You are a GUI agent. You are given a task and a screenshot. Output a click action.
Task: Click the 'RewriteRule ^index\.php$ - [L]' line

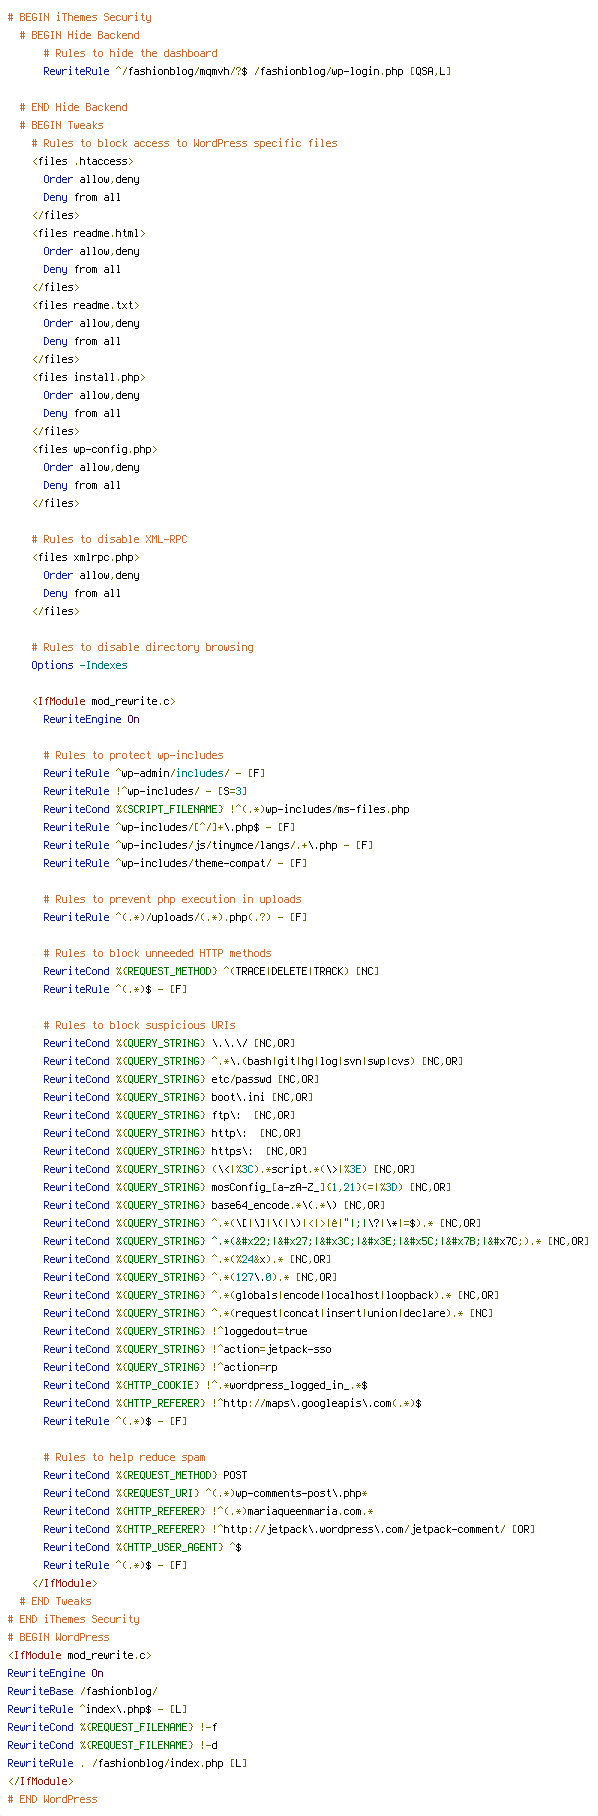point(97,1709)
